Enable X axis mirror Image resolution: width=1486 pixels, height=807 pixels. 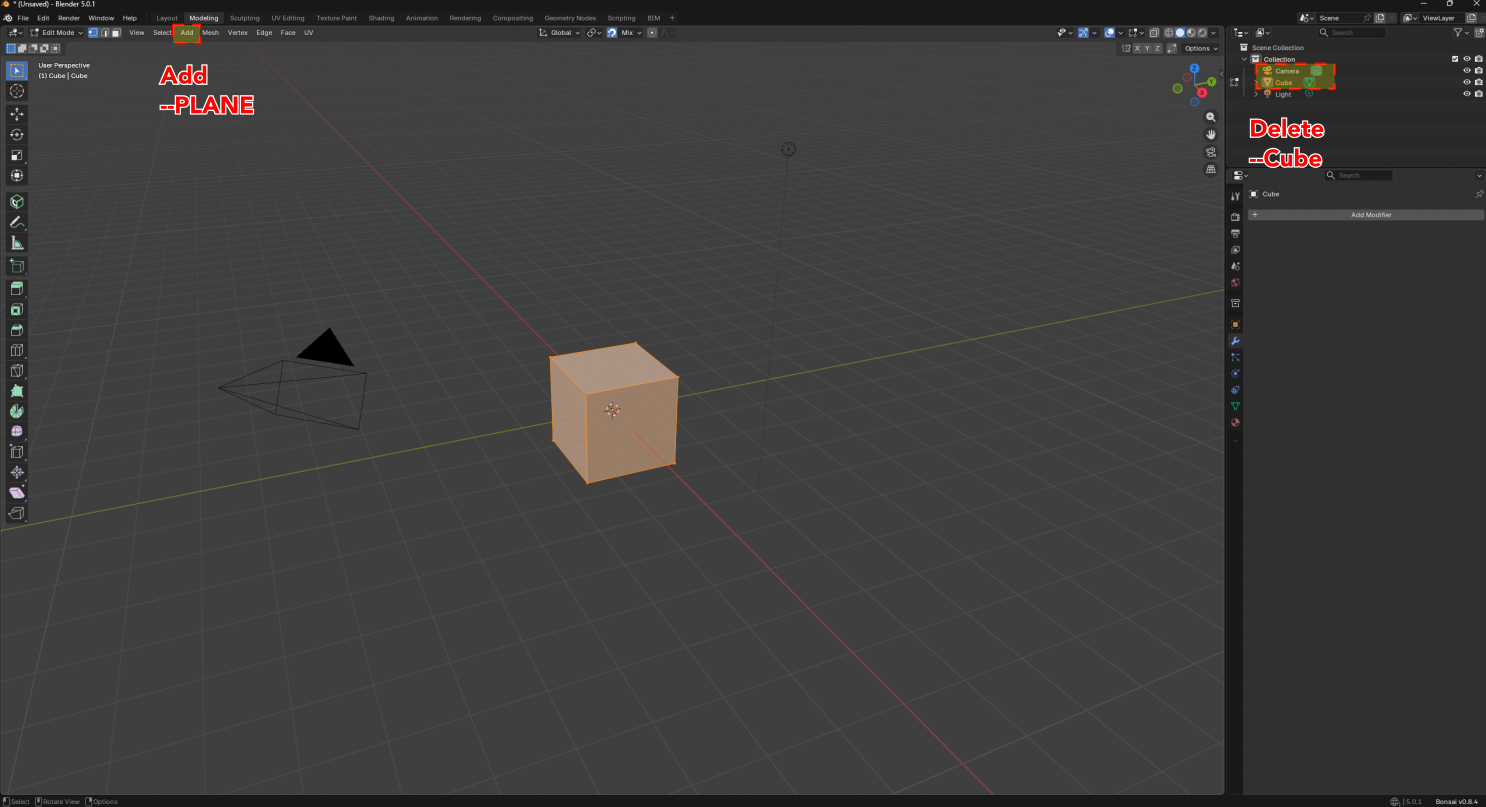click(1138, 48)
